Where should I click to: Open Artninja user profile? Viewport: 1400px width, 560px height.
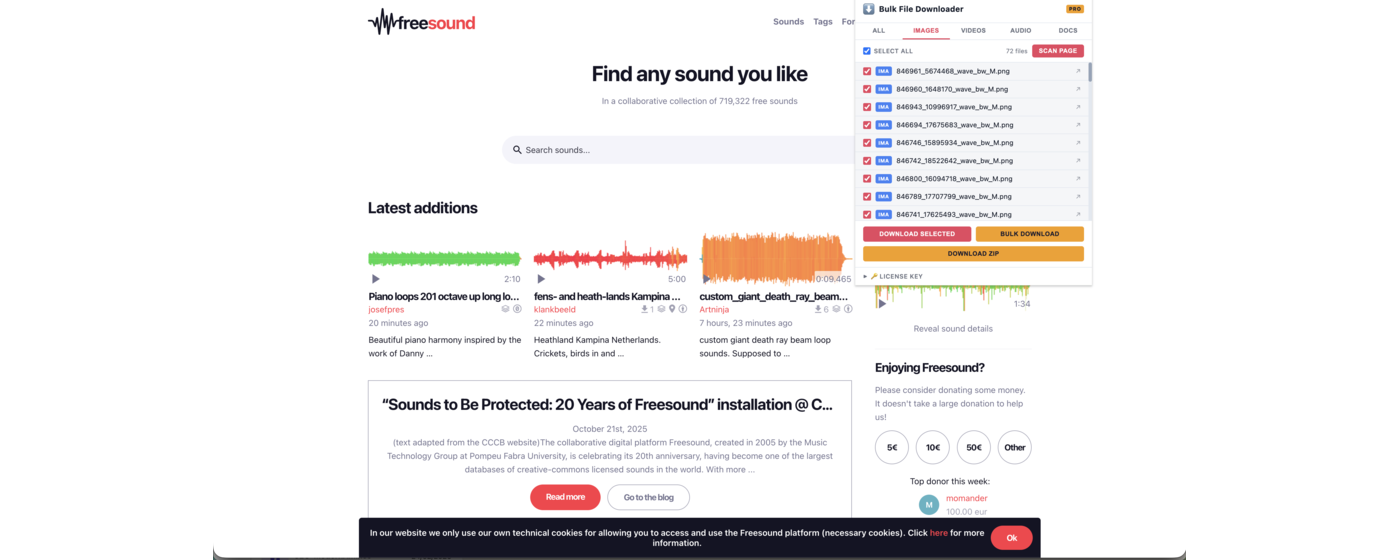point(714,310)
